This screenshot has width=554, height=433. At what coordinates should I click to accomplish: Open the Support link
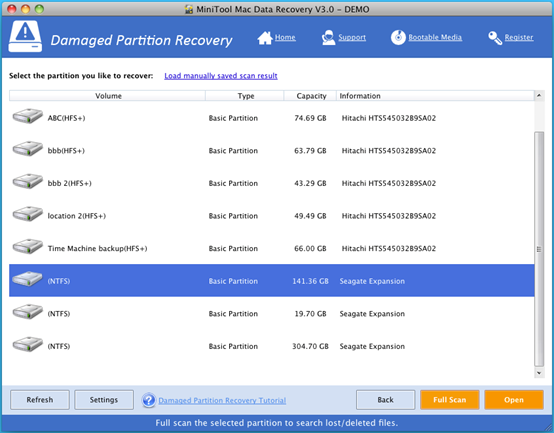352,37
